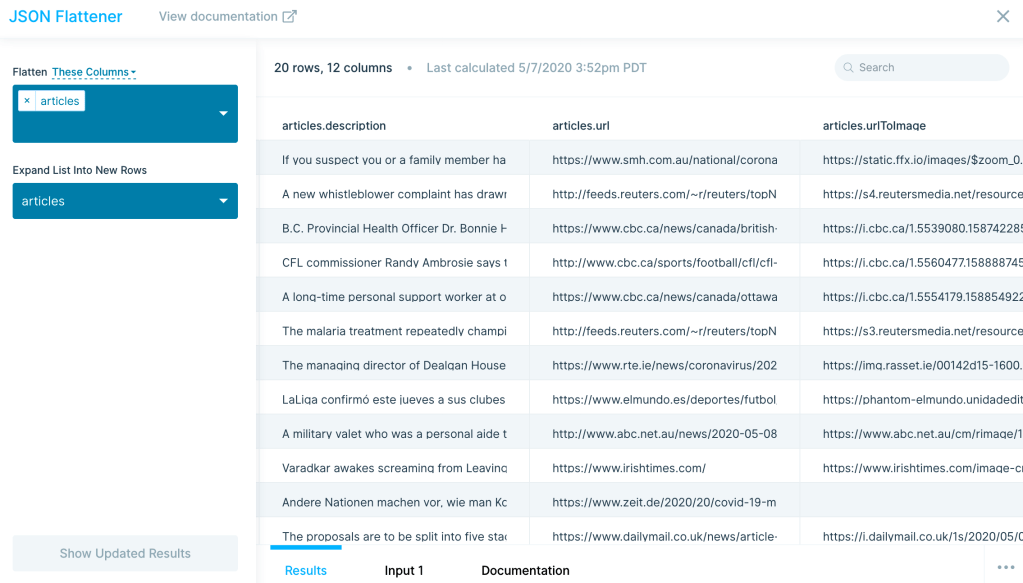Expand the Flatten columns selector arrow
This screenshot has height=583, width=1023.
(x=223, y=114)
